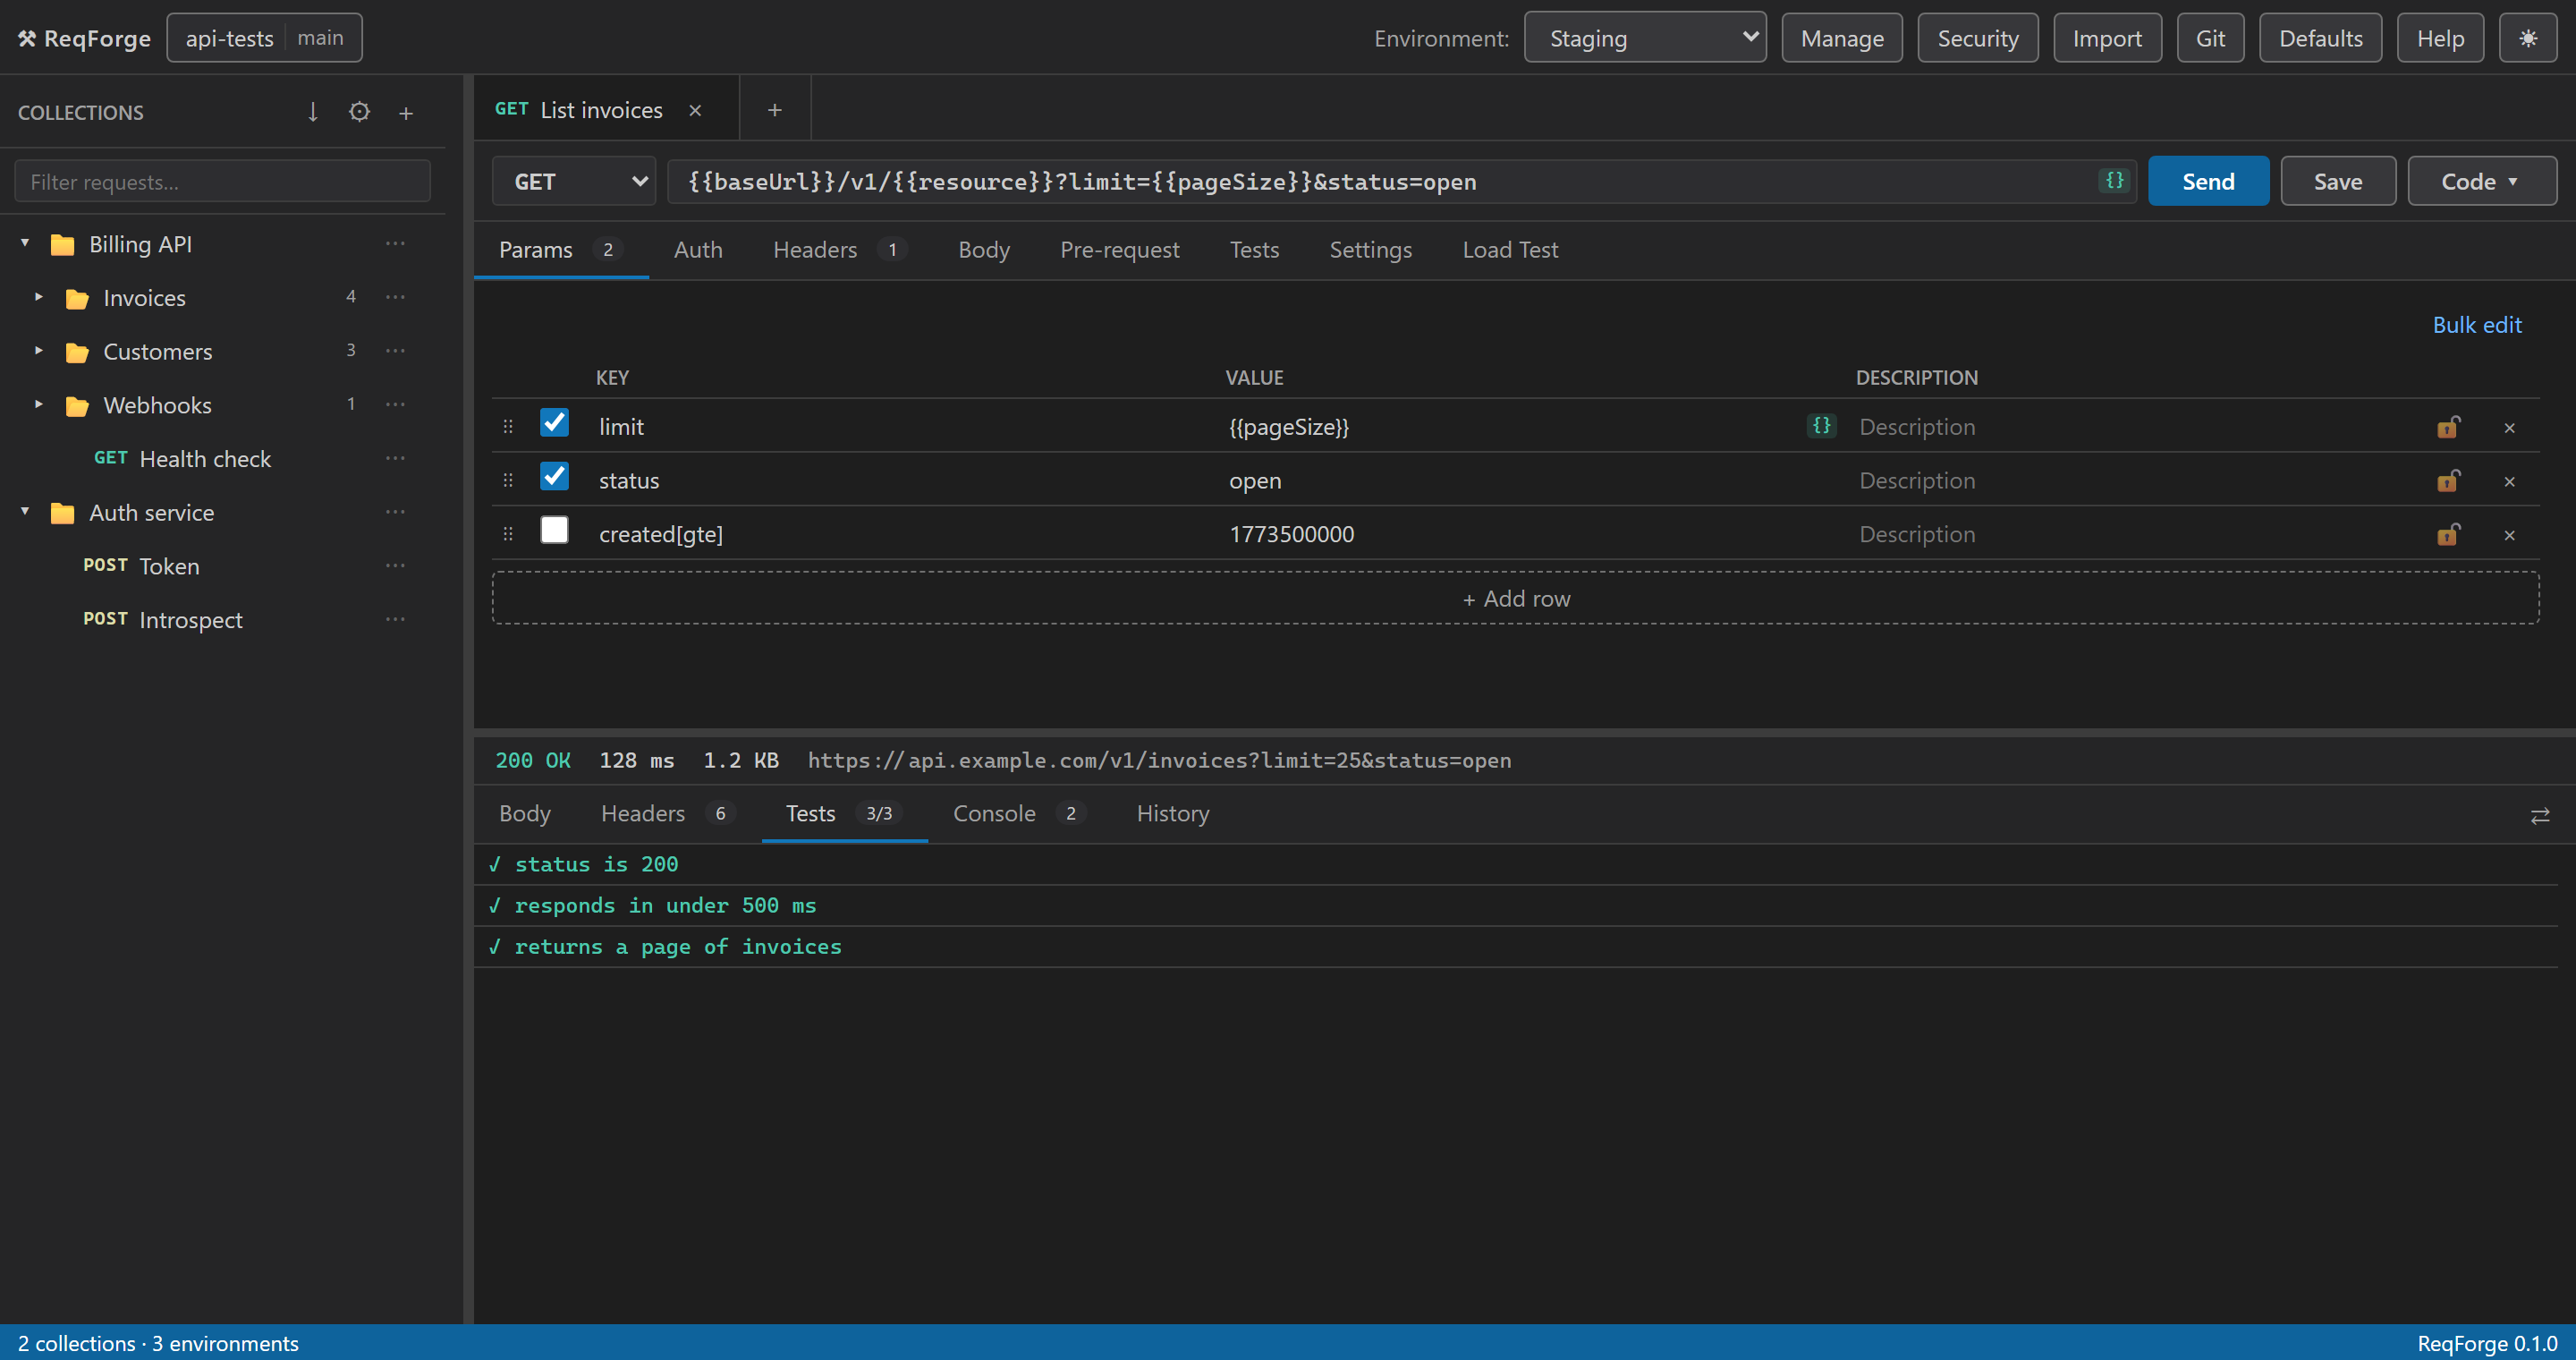The image size is (2576, 1360).
Task: Grab the drag handle of limit row
Action: 508,427
